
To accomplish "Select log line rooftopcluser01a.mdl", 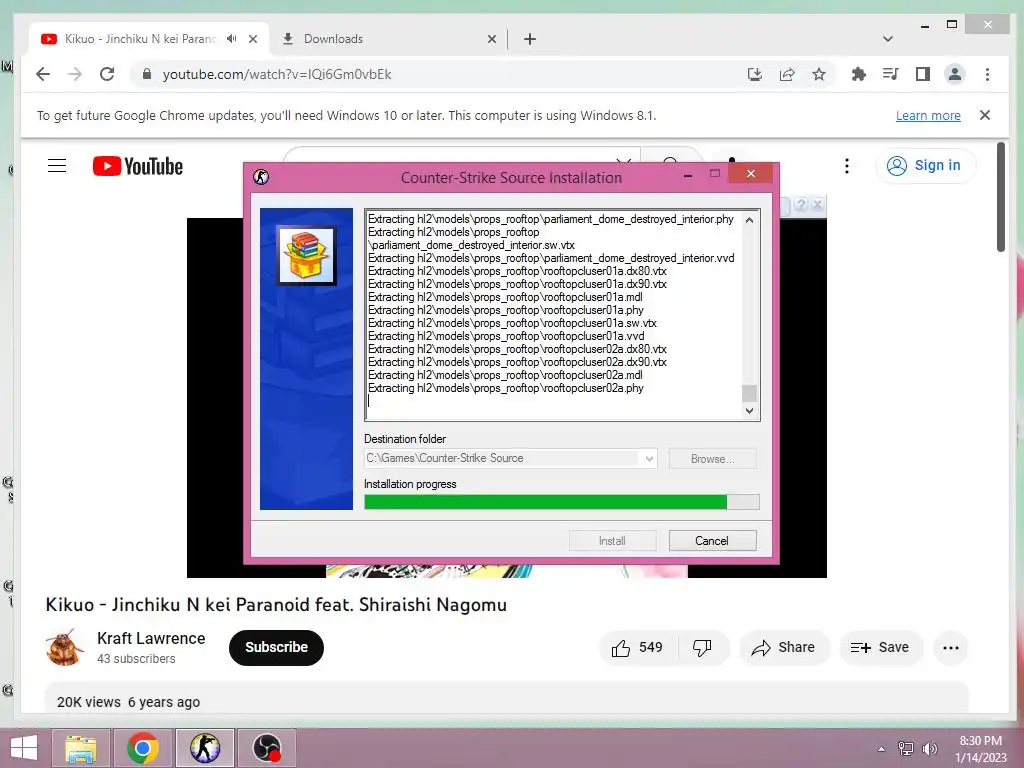I will (505, 297).
